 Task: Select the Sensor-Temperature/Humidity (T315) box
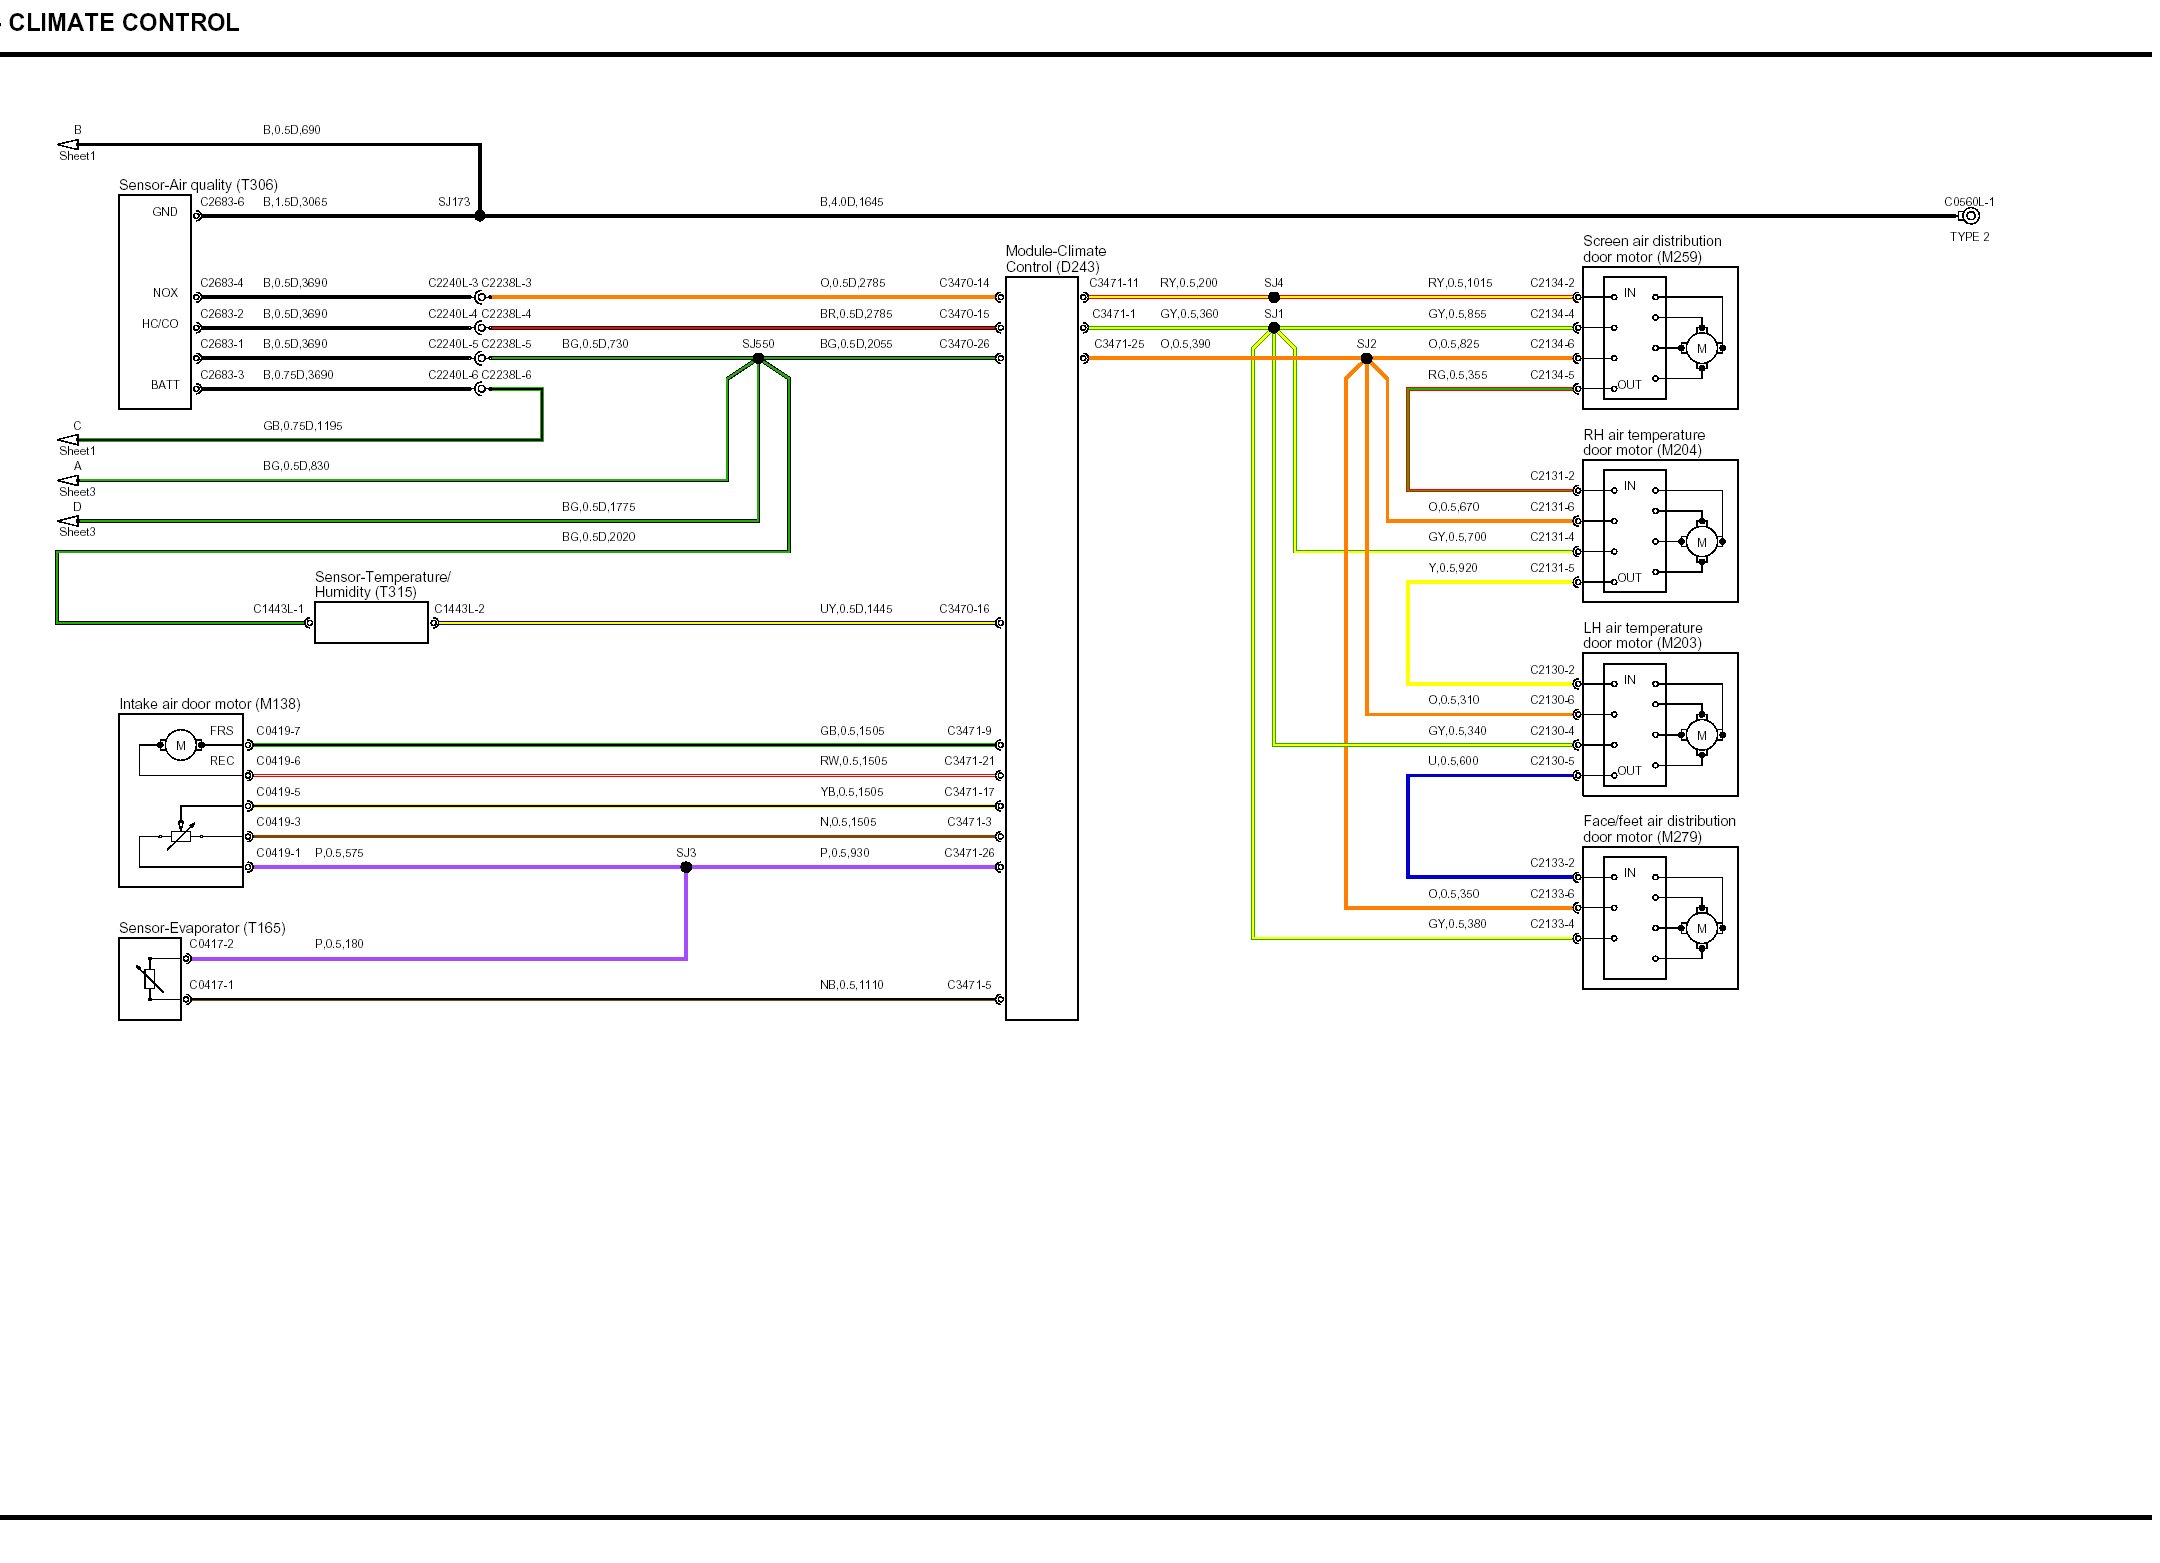point(371,623)
